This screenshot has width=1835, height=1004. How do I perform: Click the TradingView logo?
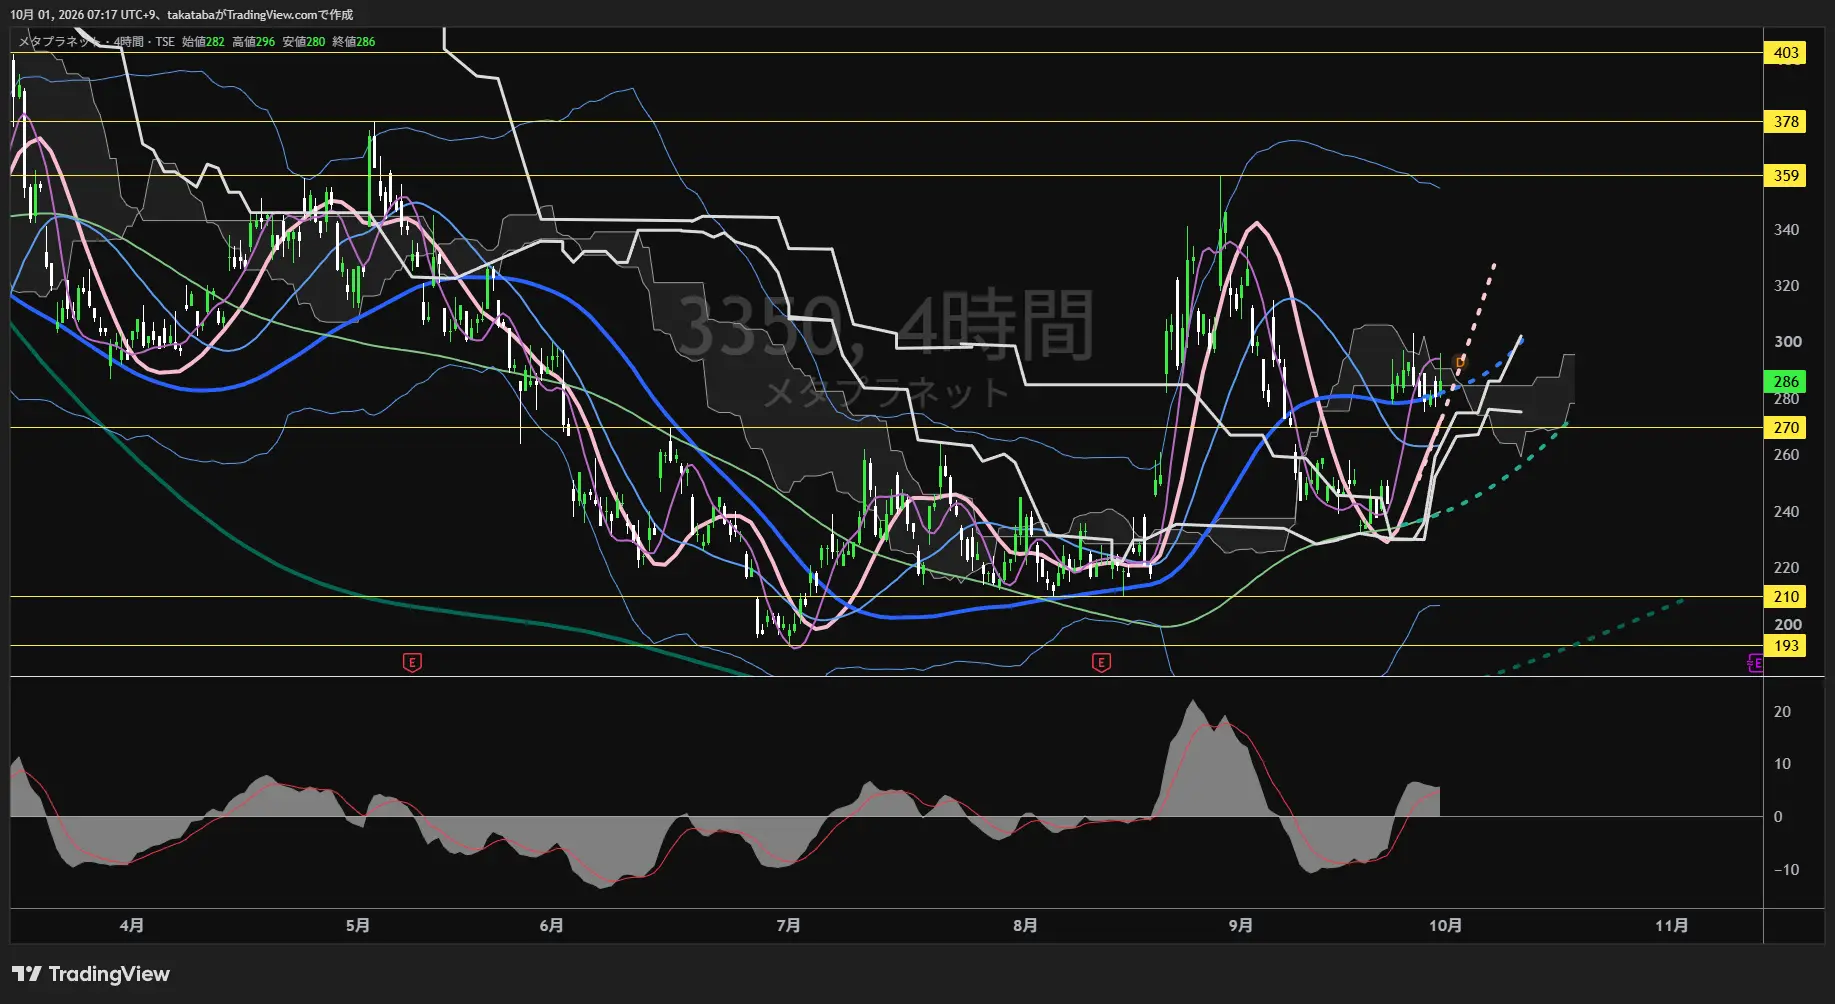91,974
